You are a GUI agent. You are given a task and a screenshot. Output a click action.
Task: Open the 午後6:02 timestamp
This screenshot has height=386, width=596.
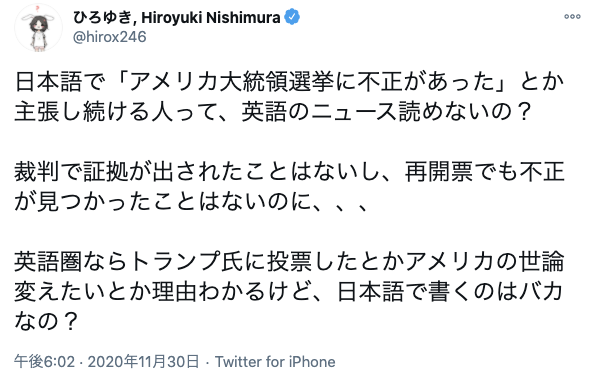coord(44,361)
